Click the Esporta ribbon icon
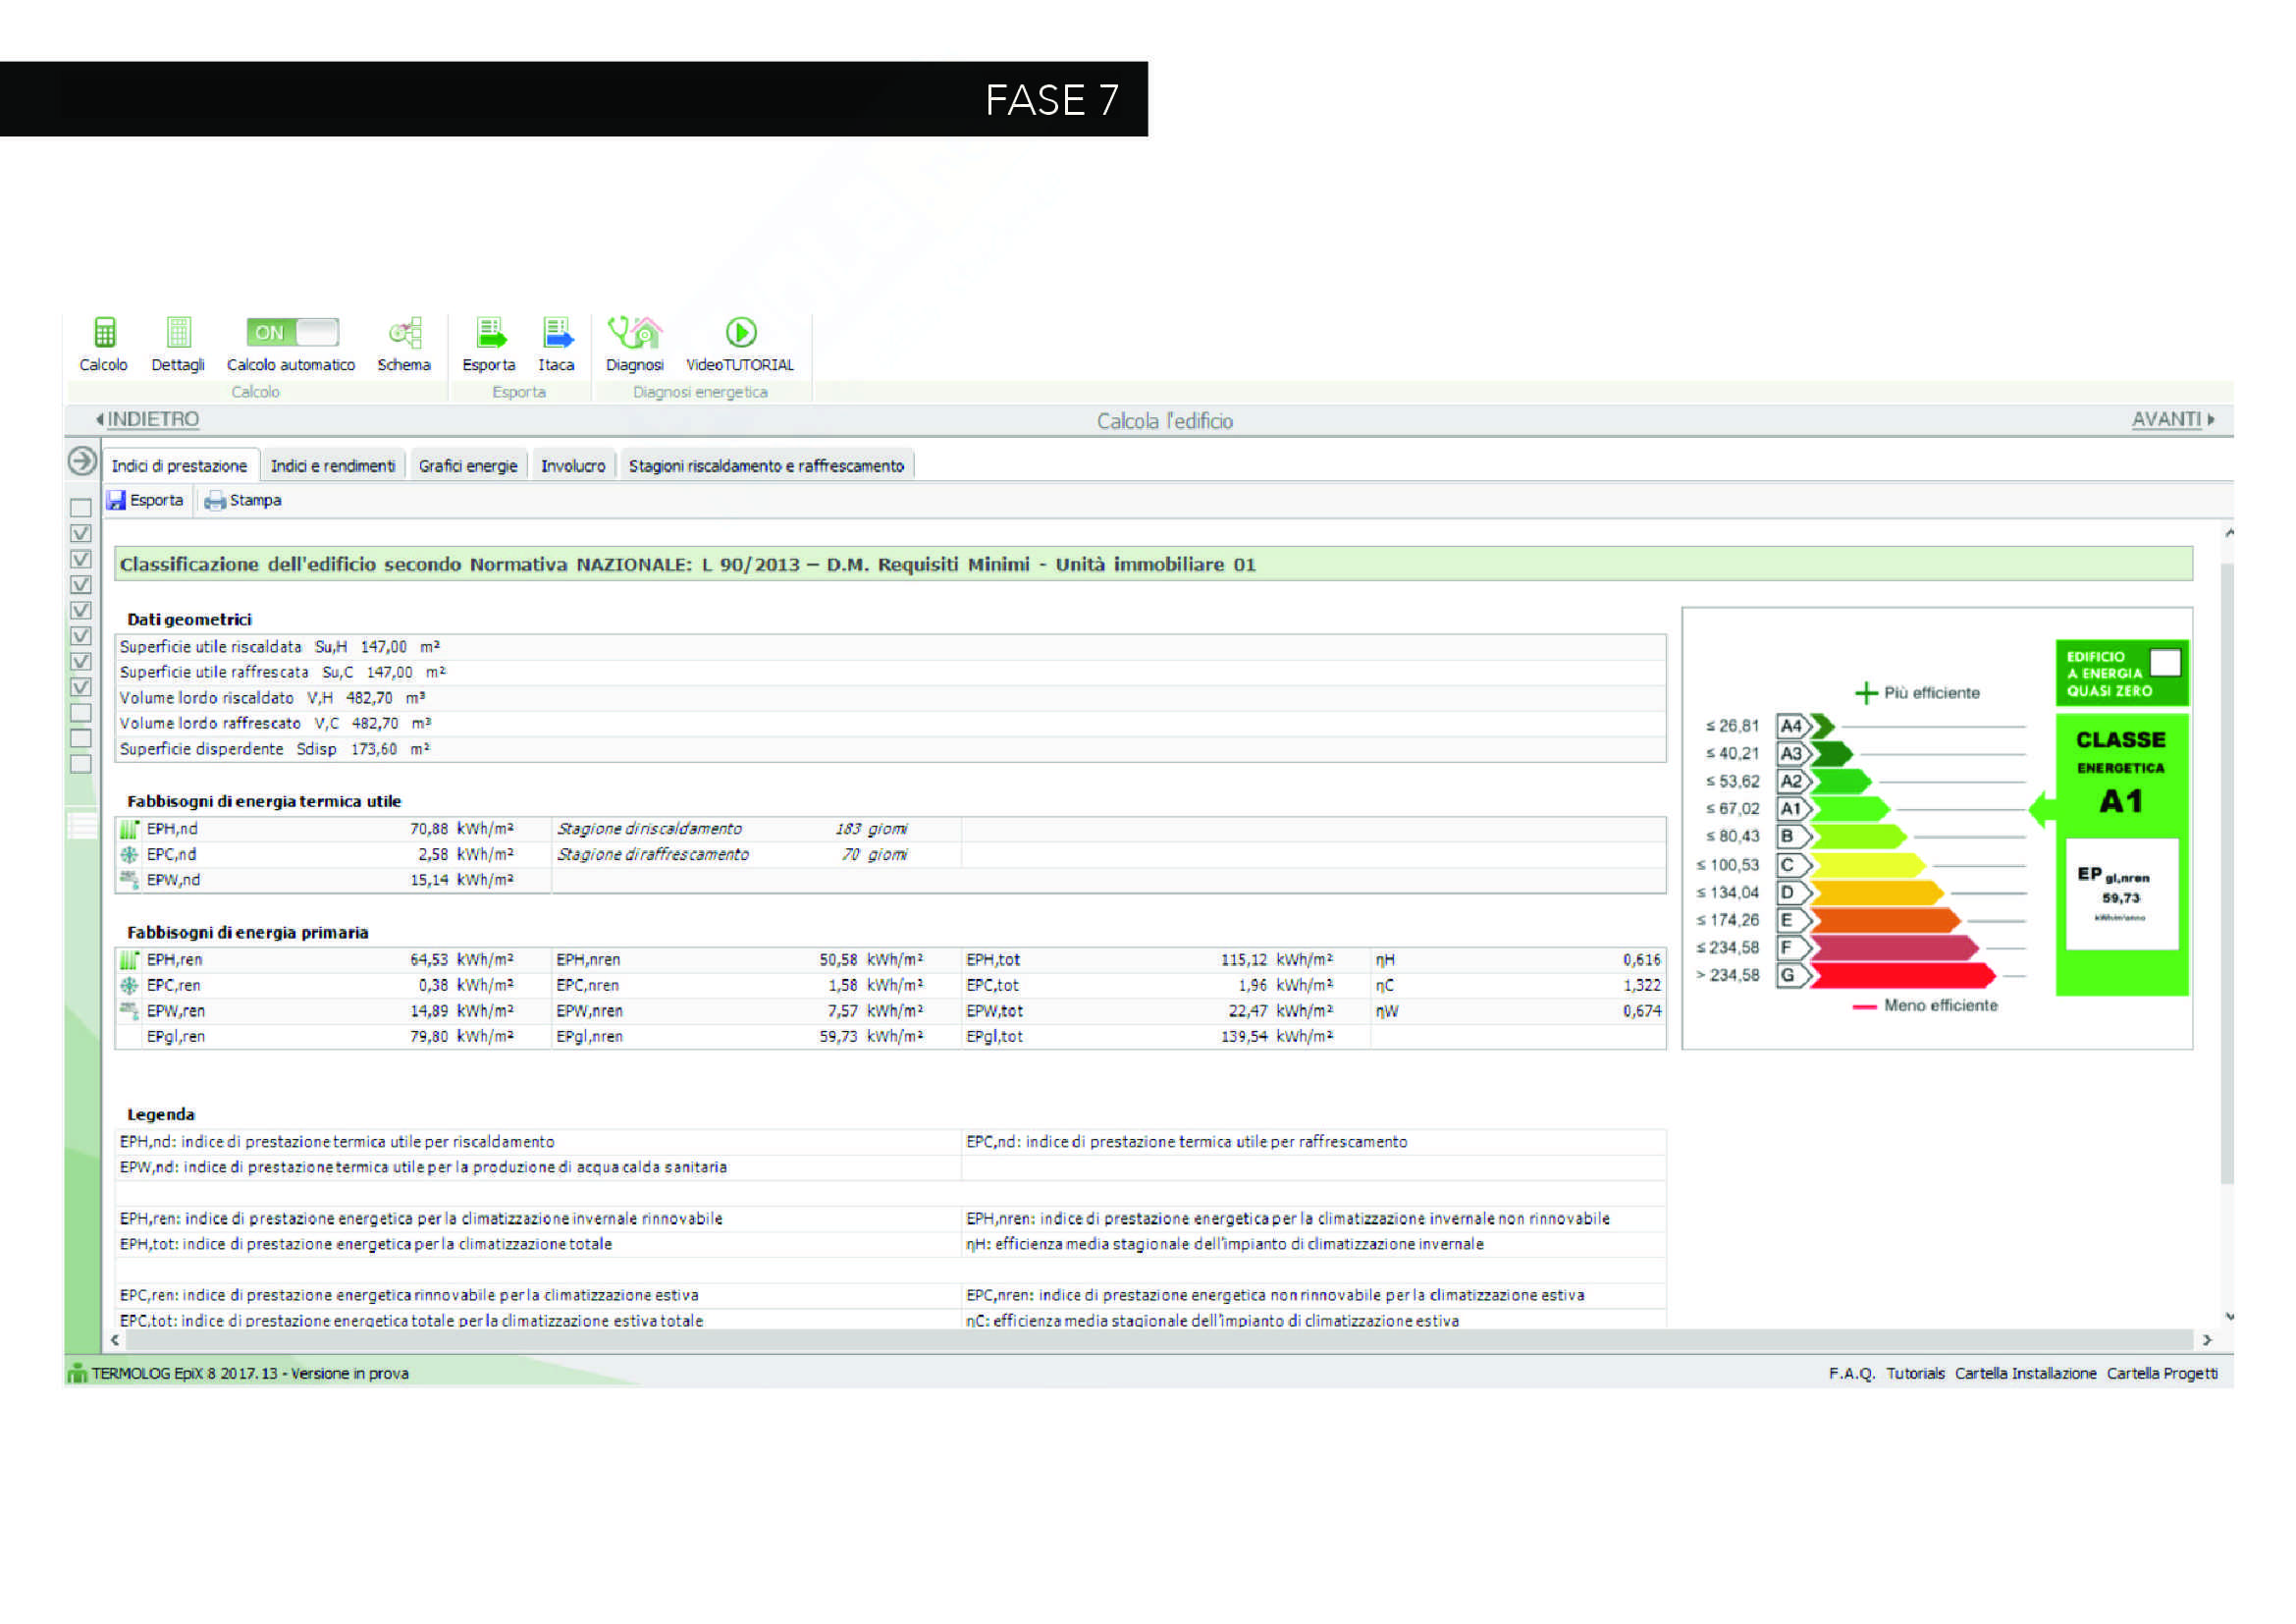Screen dimensions: 2296x1624 [x=490, y=332]
